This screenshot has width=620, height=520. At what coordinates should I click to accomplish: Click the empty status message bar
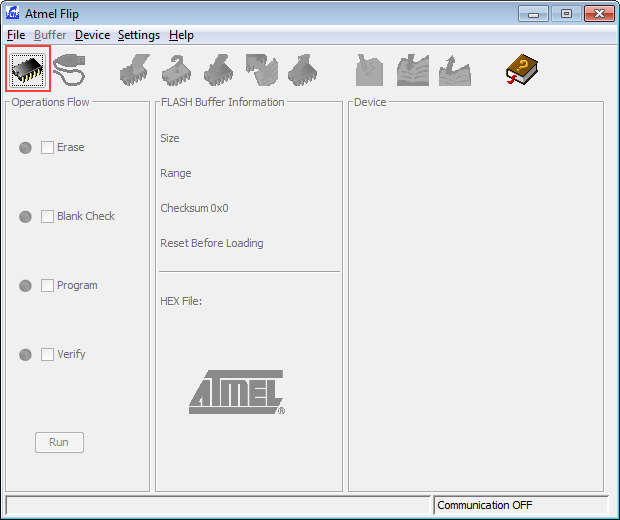click(218, 505)
